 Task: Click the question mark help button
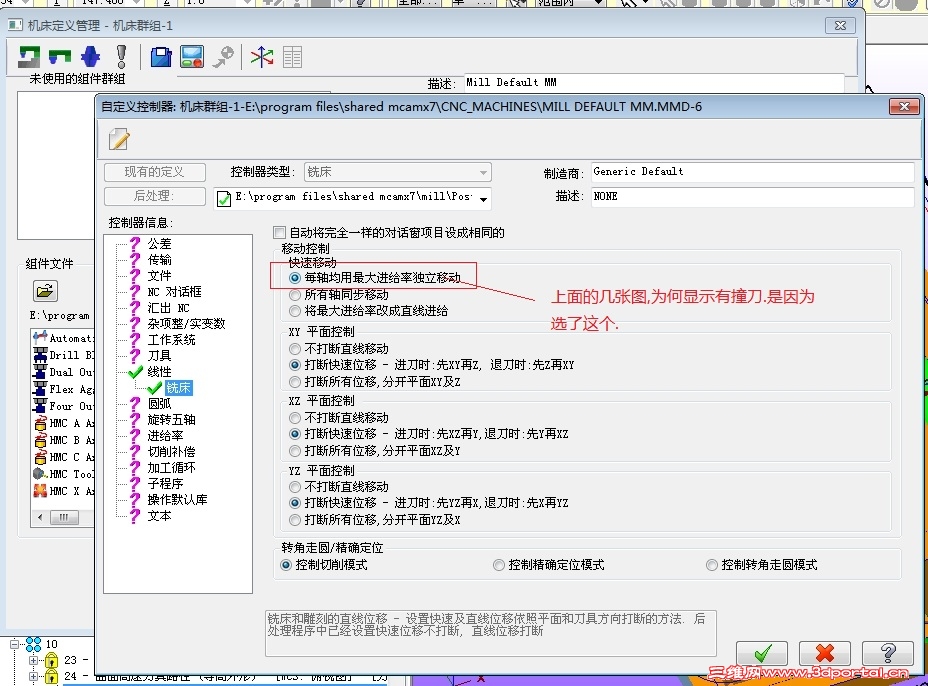click(x=888, y=653)
